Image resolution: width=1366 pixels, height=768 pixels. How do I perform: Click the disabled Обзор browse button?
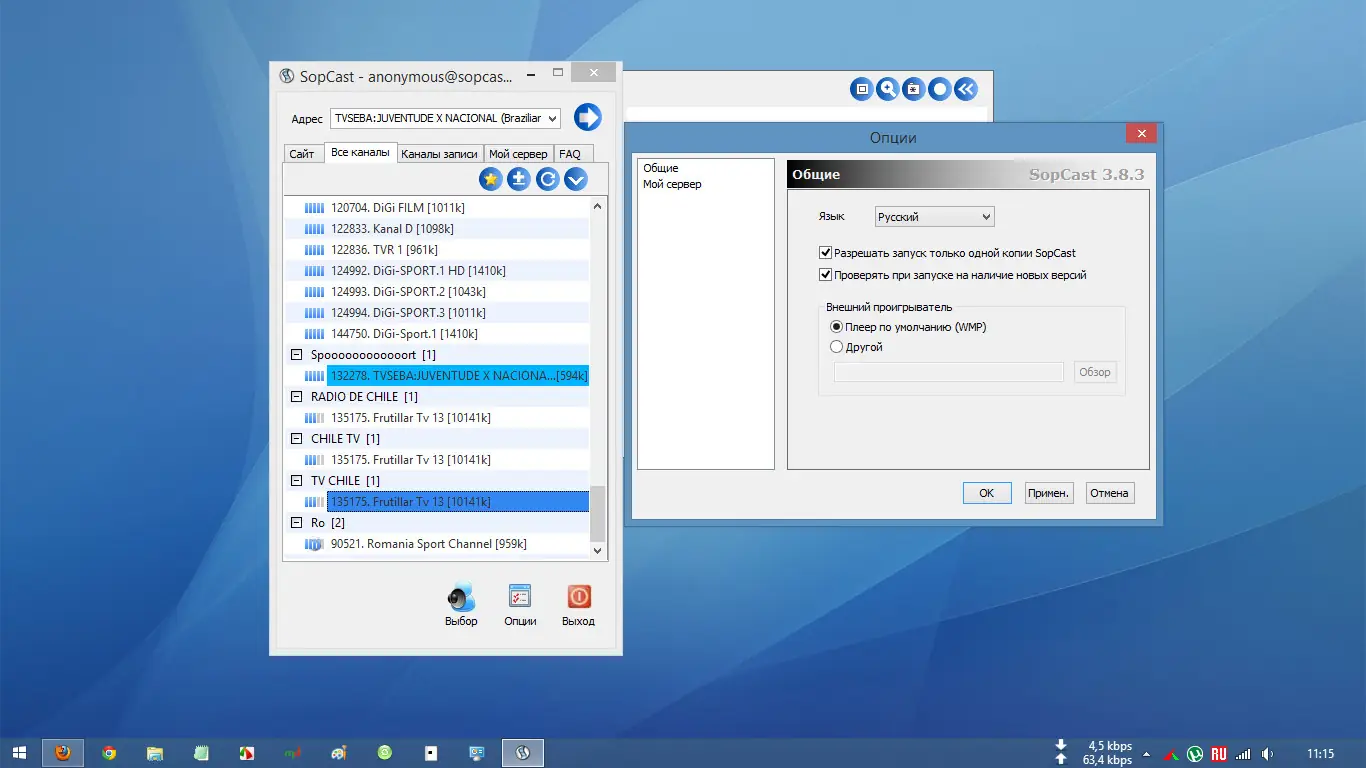coord(1095,372)
